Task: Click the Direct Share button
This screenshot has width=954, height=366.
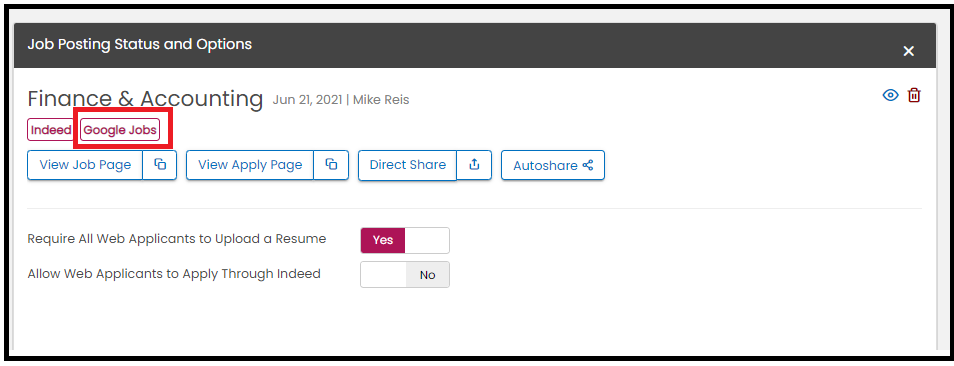Action: click(x=408, y=165)
